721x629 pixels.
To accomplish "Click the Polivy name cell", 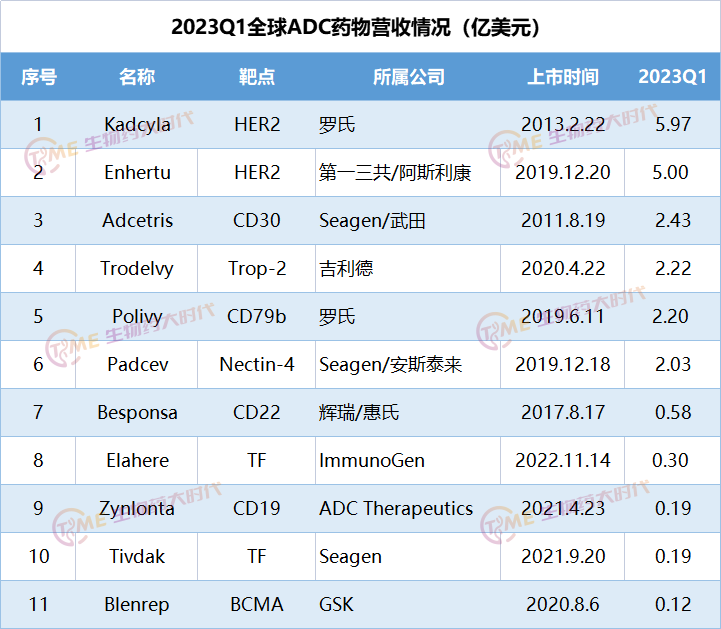I will click(x=137, y=316).
